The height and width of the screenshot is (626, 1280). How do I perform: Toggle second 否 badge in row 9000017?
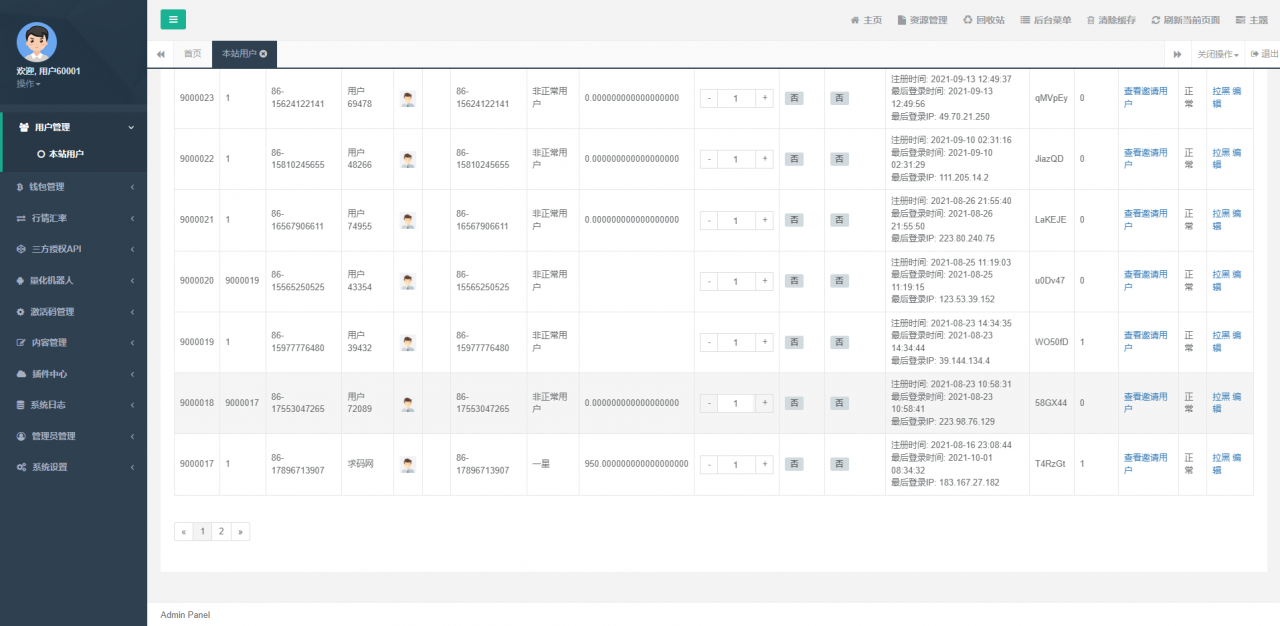tap(840, 464)
